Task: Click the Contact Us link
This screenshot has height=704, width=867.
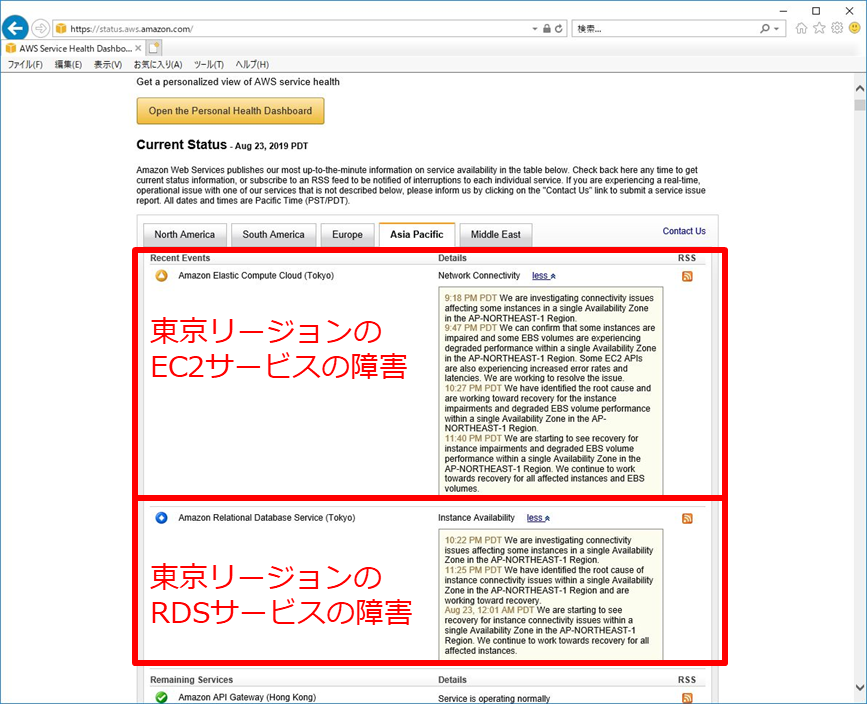Action: [684, 231]
